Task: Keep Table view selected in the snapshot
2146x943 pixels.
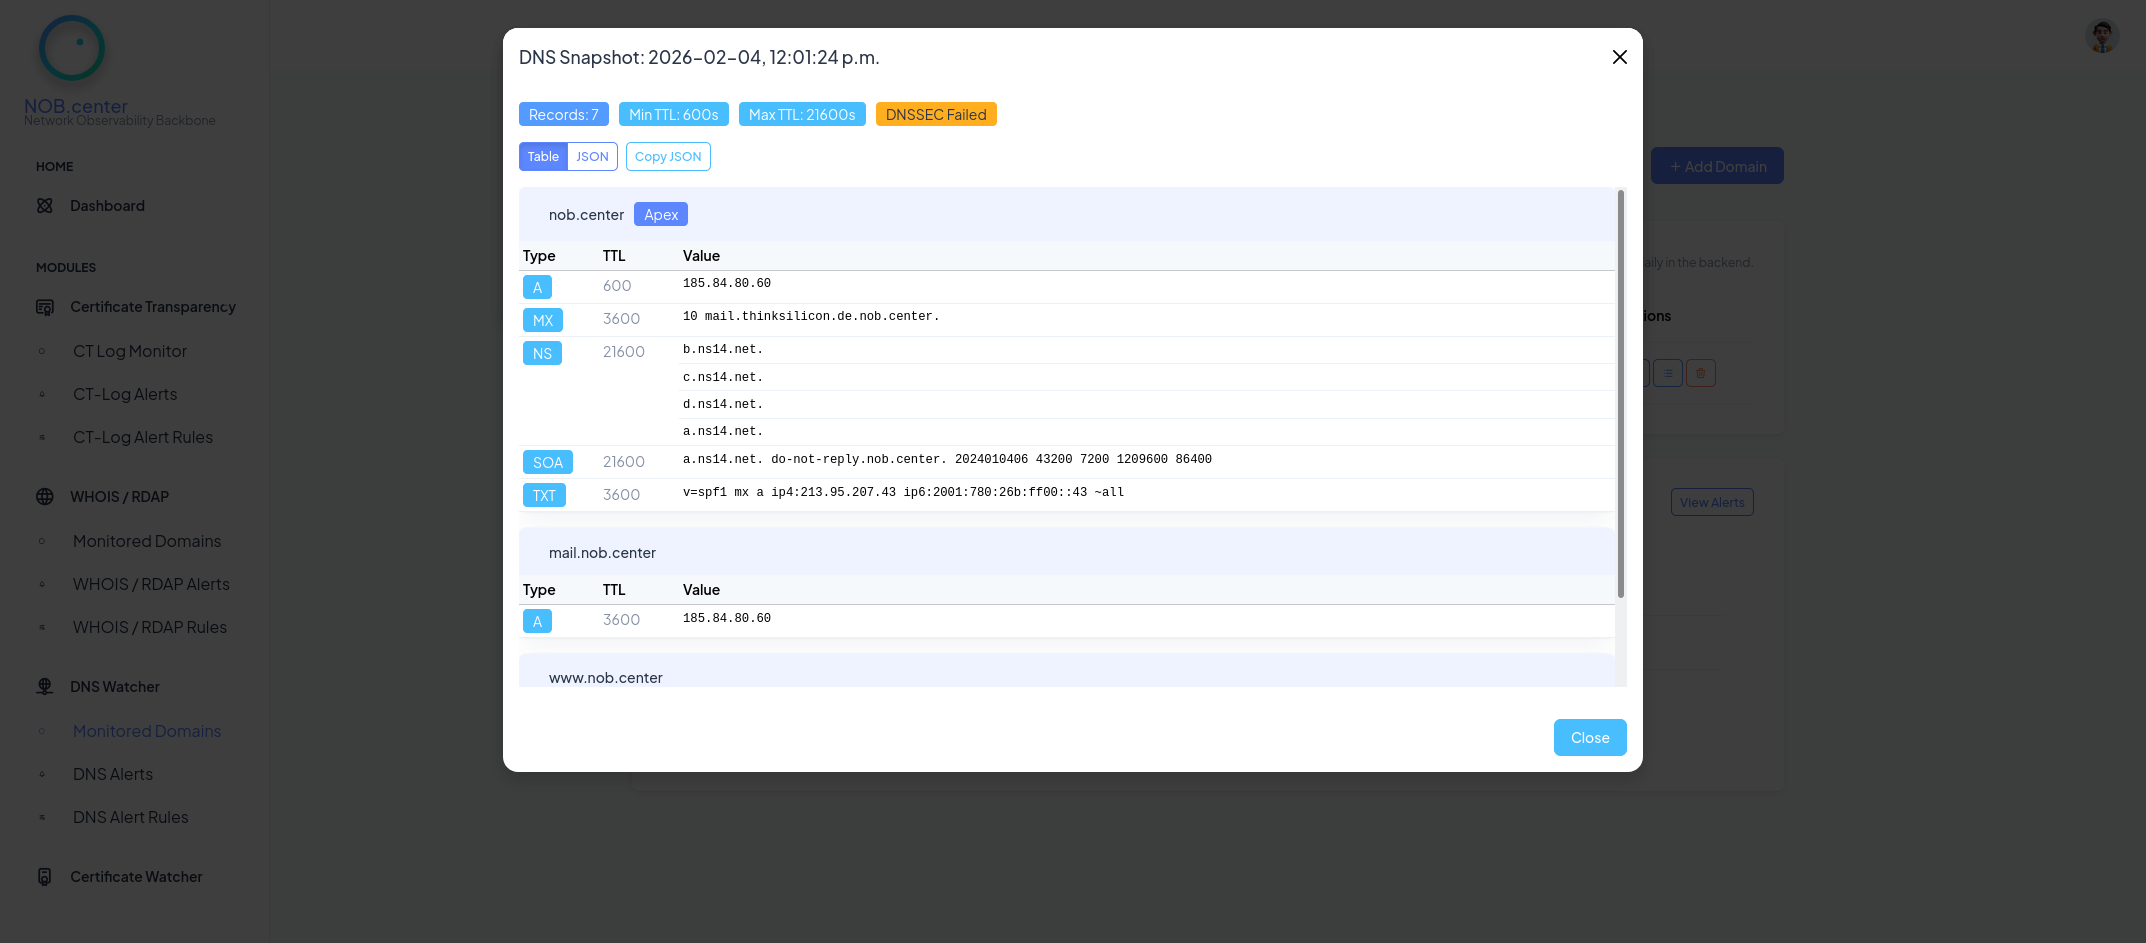Action: (543, 156)
